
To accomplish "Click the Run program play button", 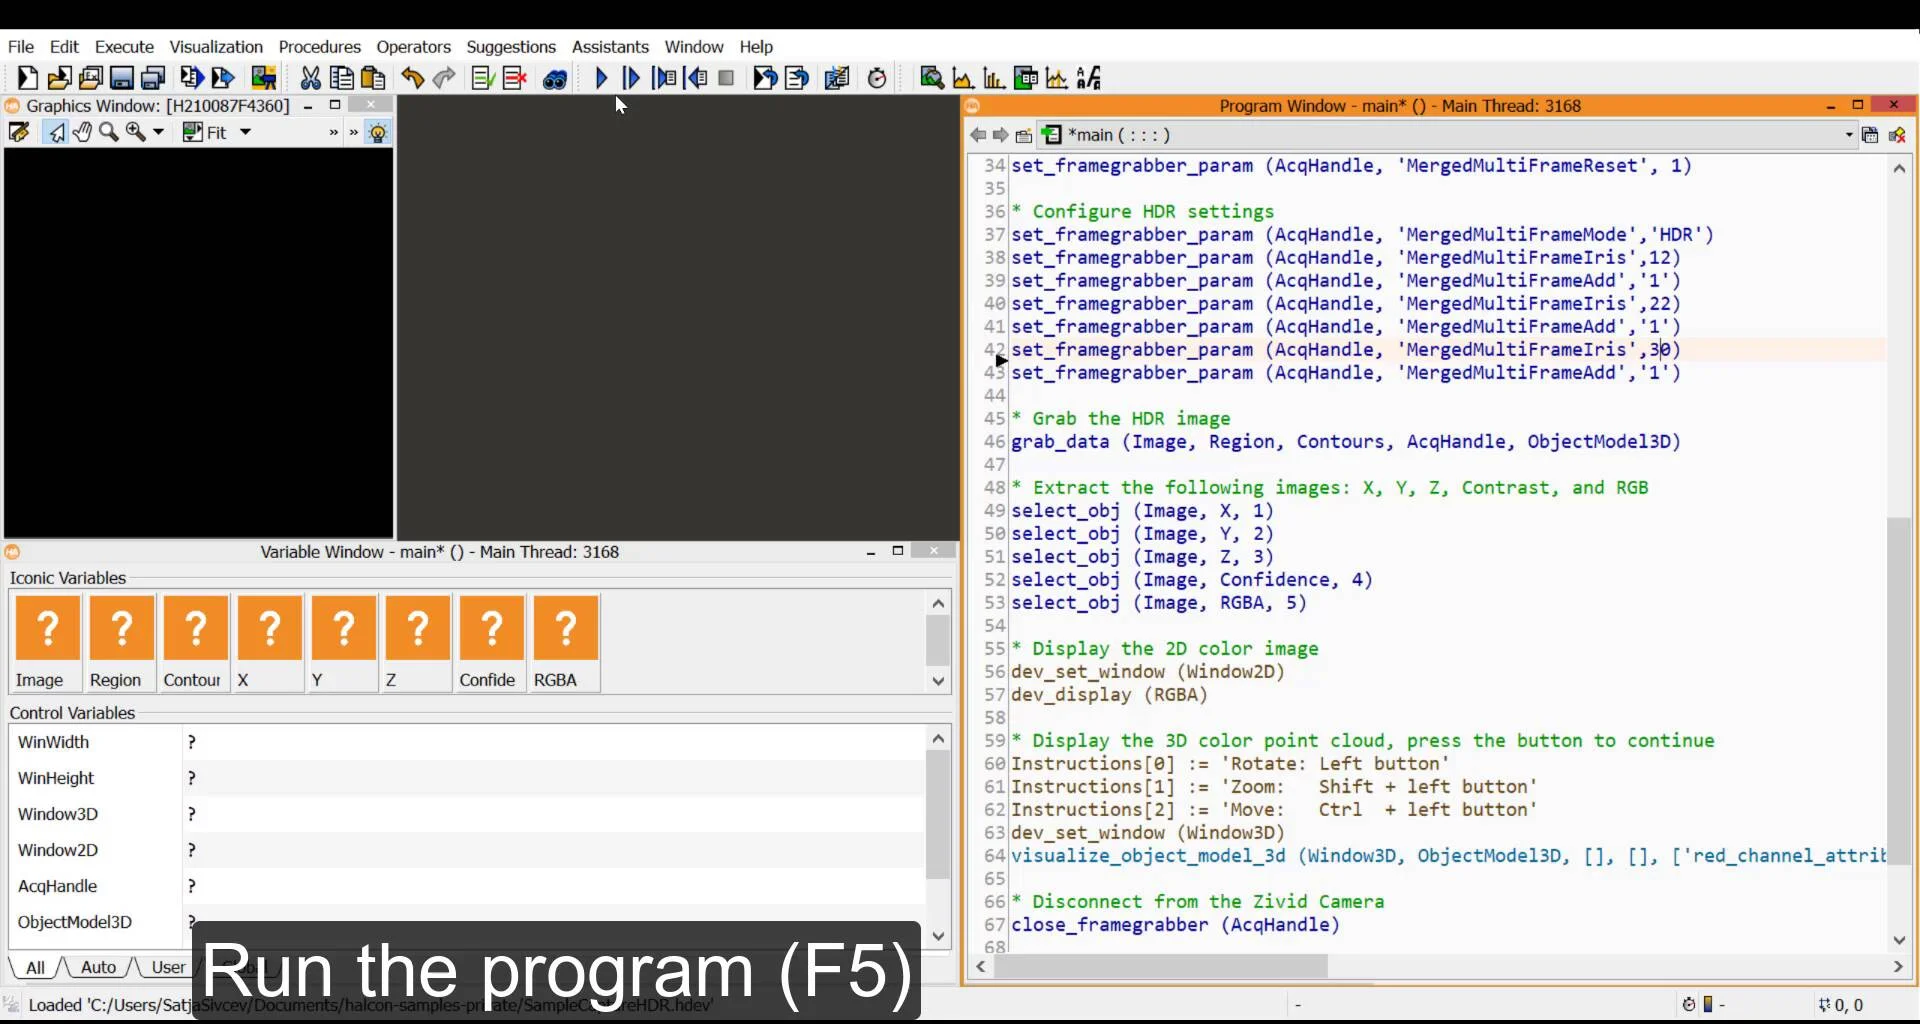I will click(x=601, y=78).
